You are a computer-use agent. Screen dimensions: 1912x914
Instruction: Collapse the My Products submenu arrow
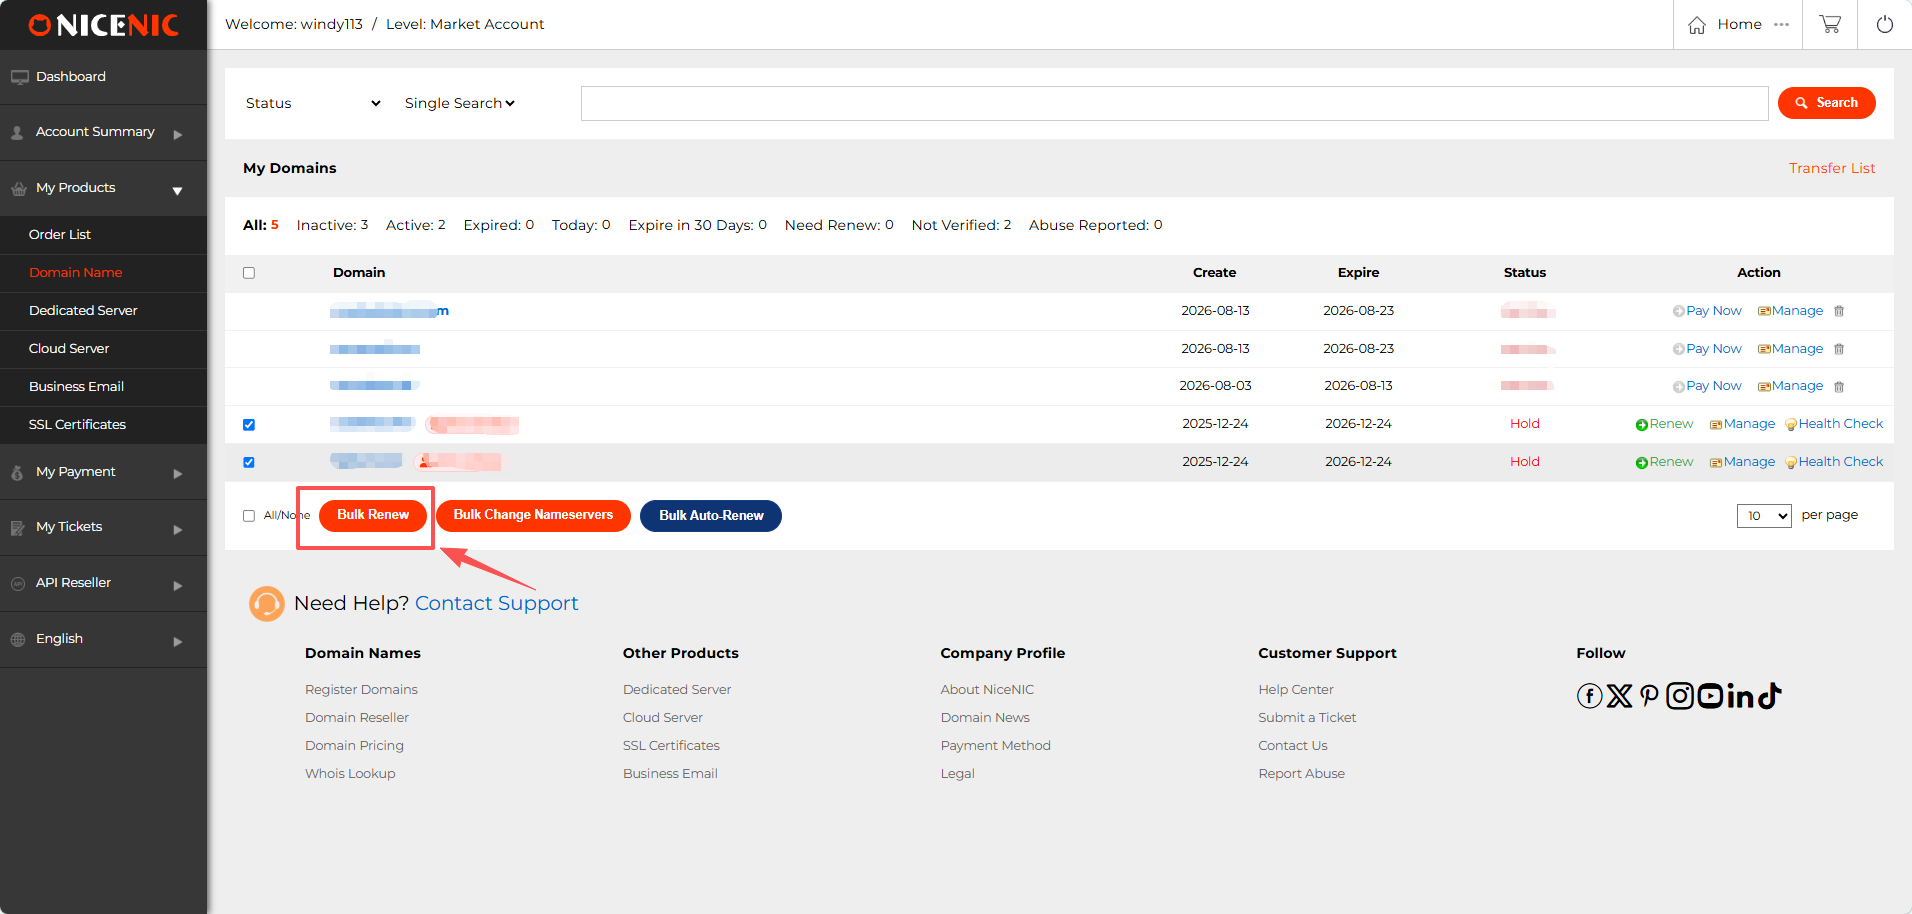[177, 191]
